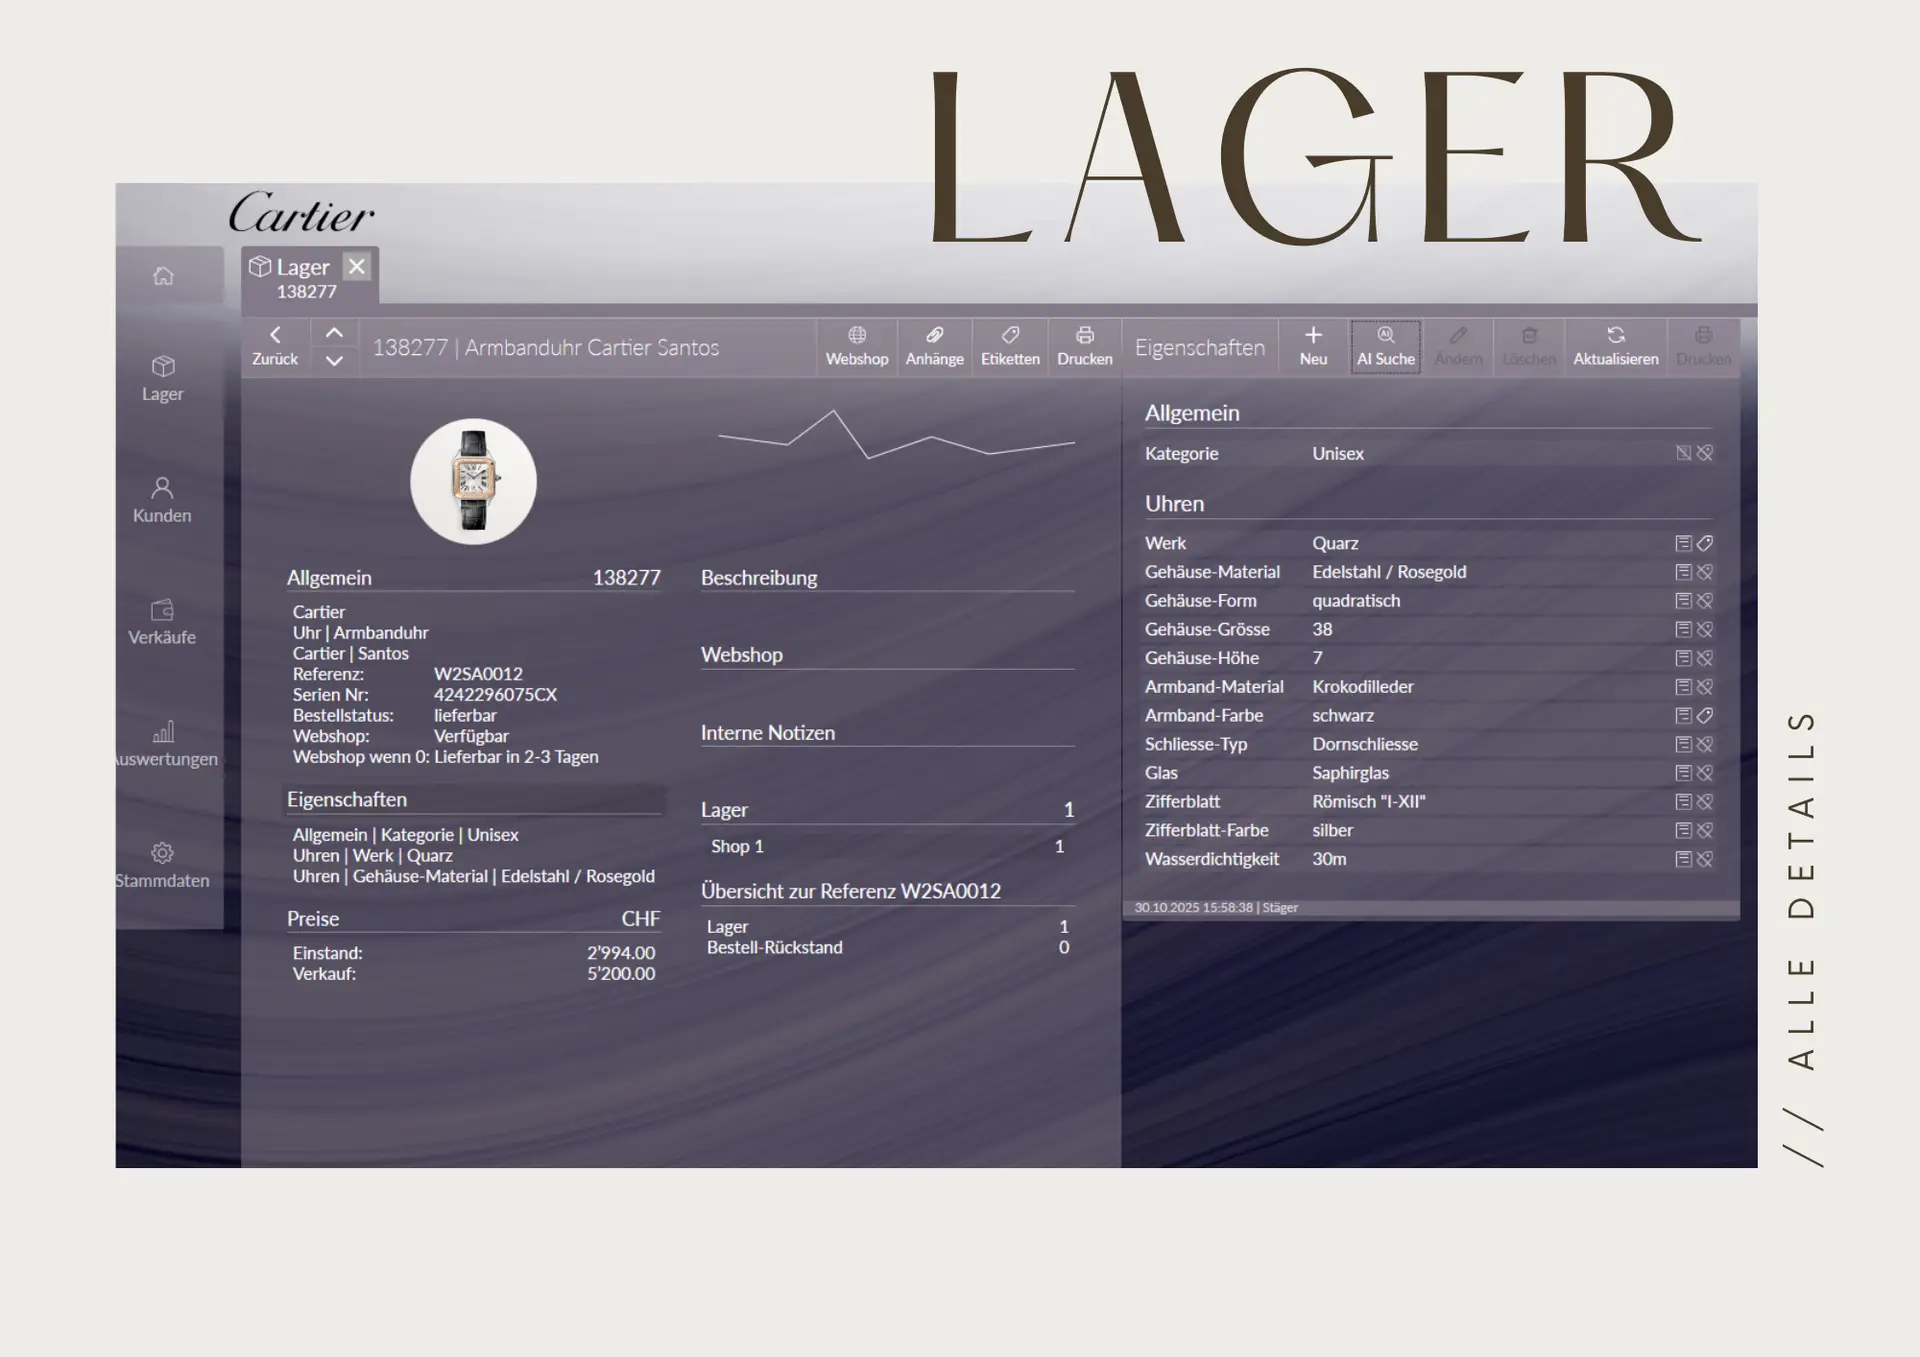Toggle label tag on Zifferblatt-Farbe row
The image size is (1920, 1357).
coord(1706,830)
